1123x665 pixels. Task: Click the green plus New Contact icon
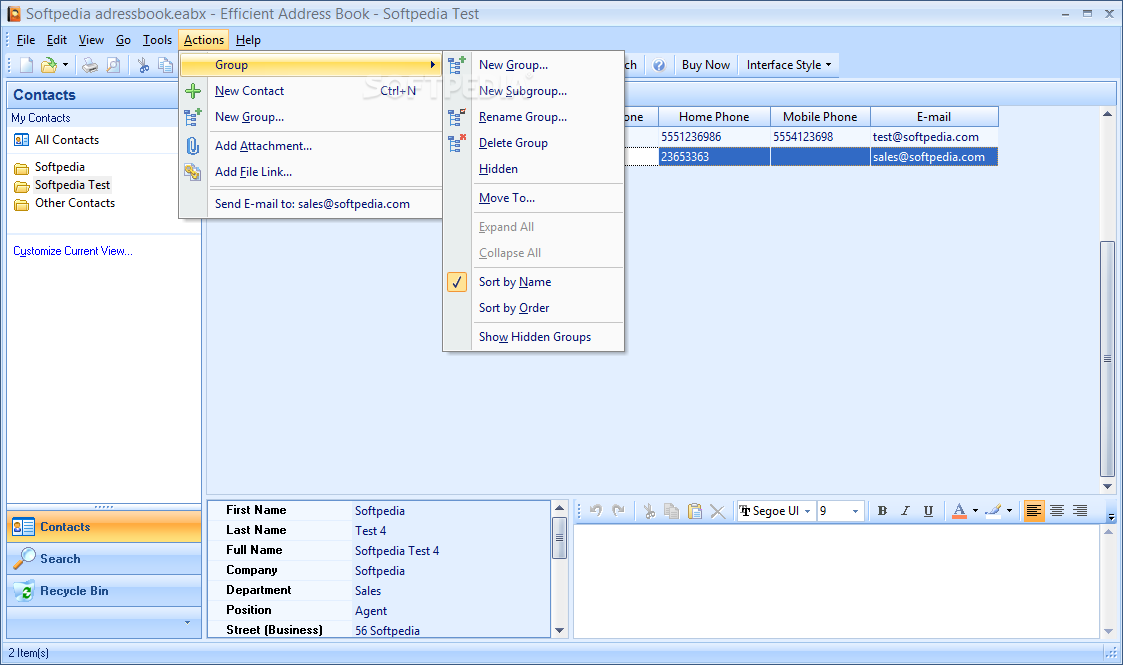point(193,91)
